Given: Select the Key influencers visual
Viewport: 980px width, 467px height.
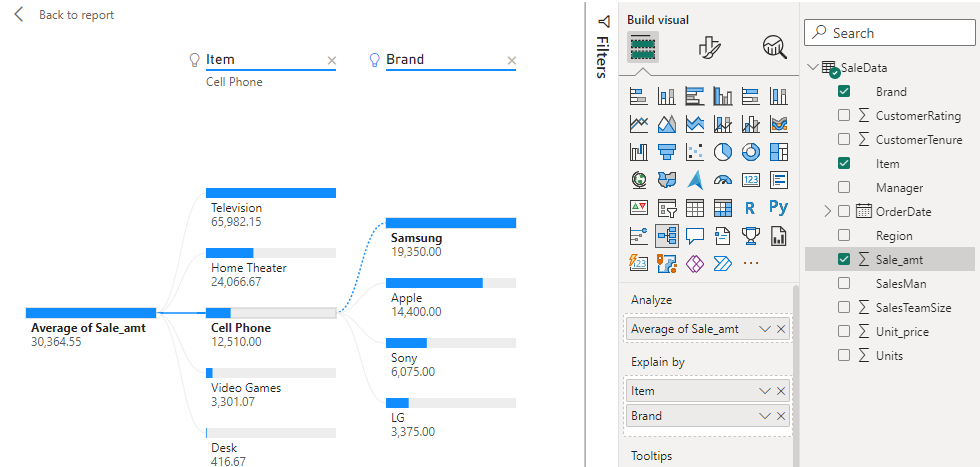Looking at the screenshot, I should coord(639,236).
